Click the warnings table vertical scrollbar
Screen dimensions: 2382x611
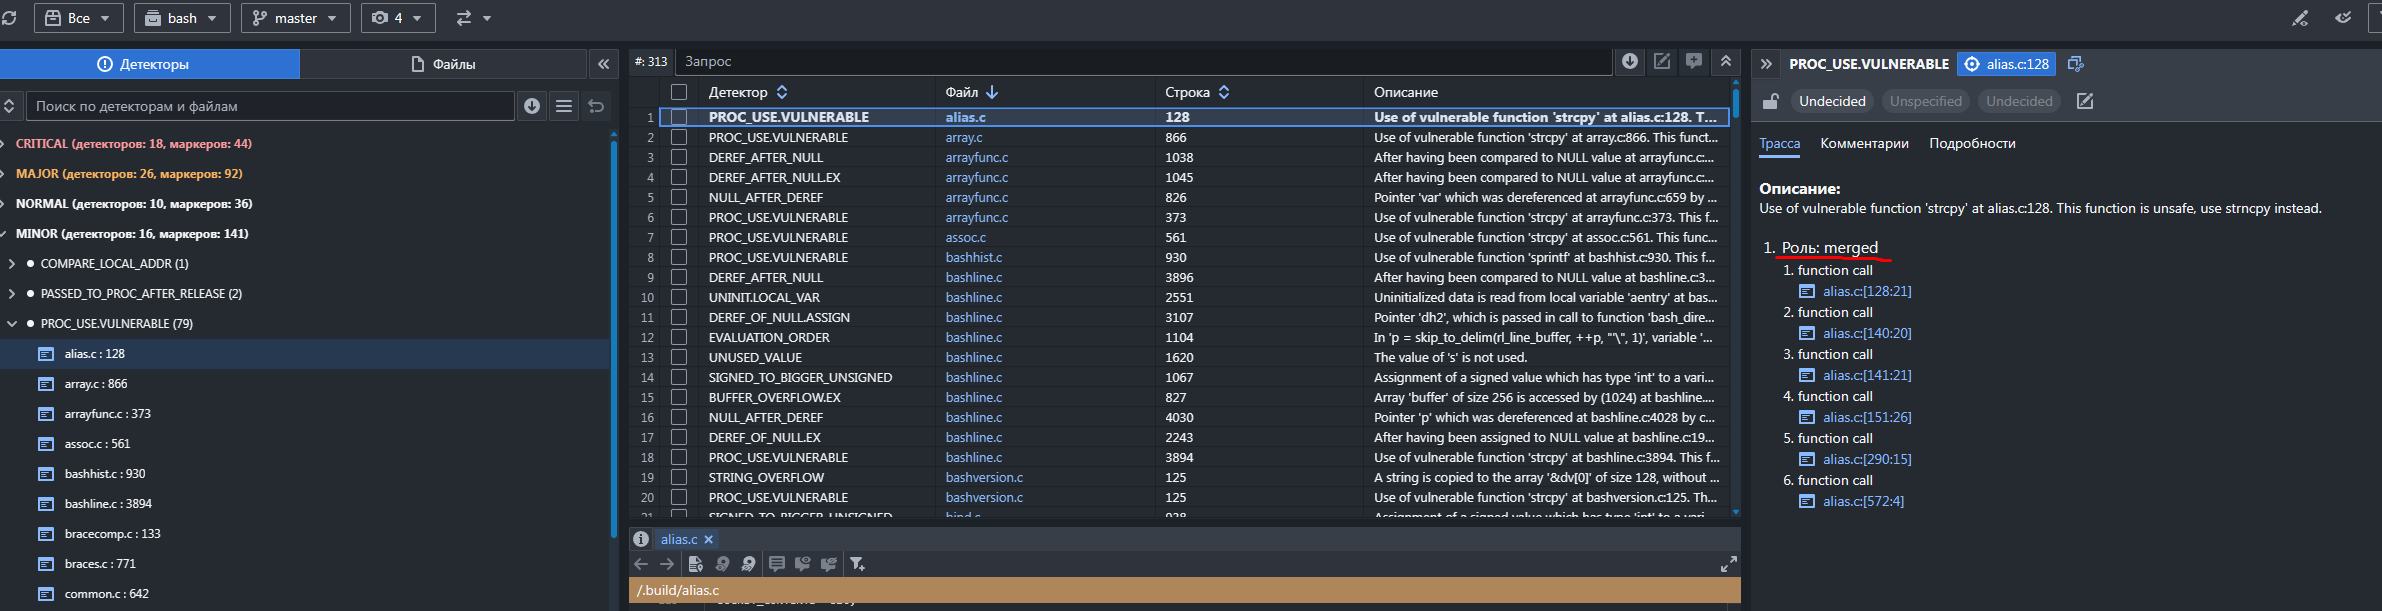click(1736, 300)
